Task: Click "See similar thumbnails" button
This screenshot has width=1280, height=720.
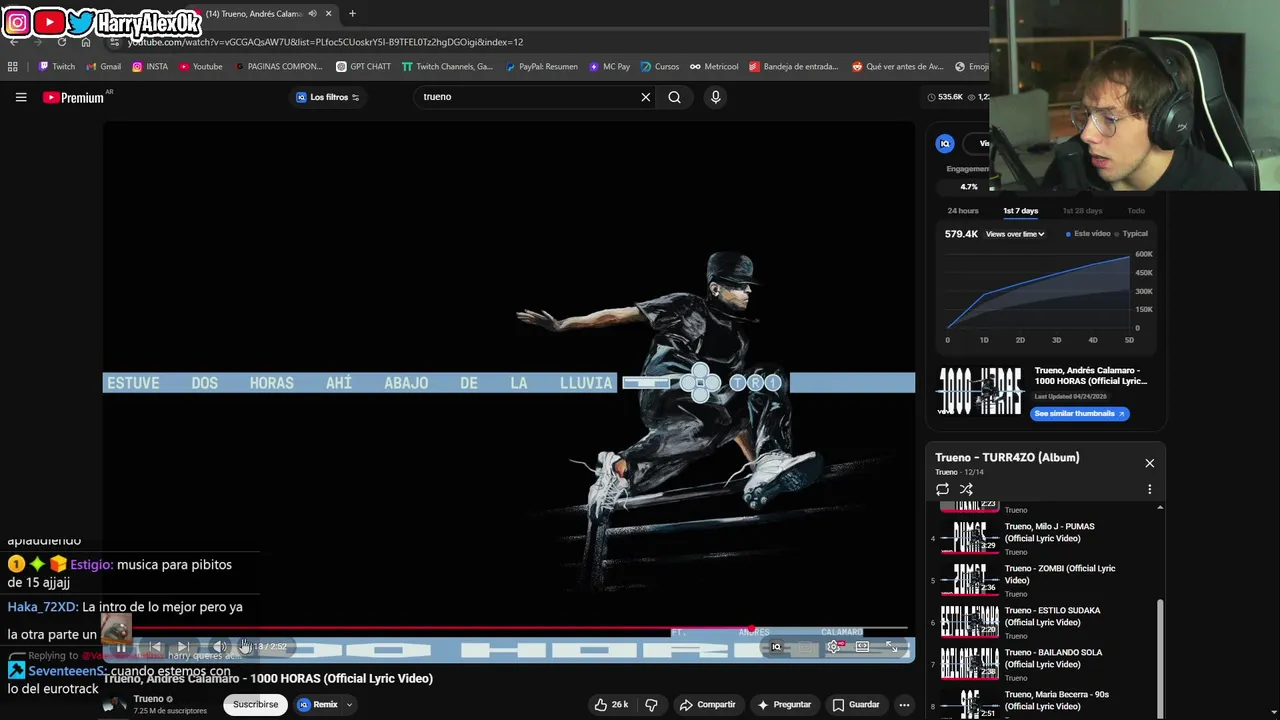Action: coord(1080,414)
